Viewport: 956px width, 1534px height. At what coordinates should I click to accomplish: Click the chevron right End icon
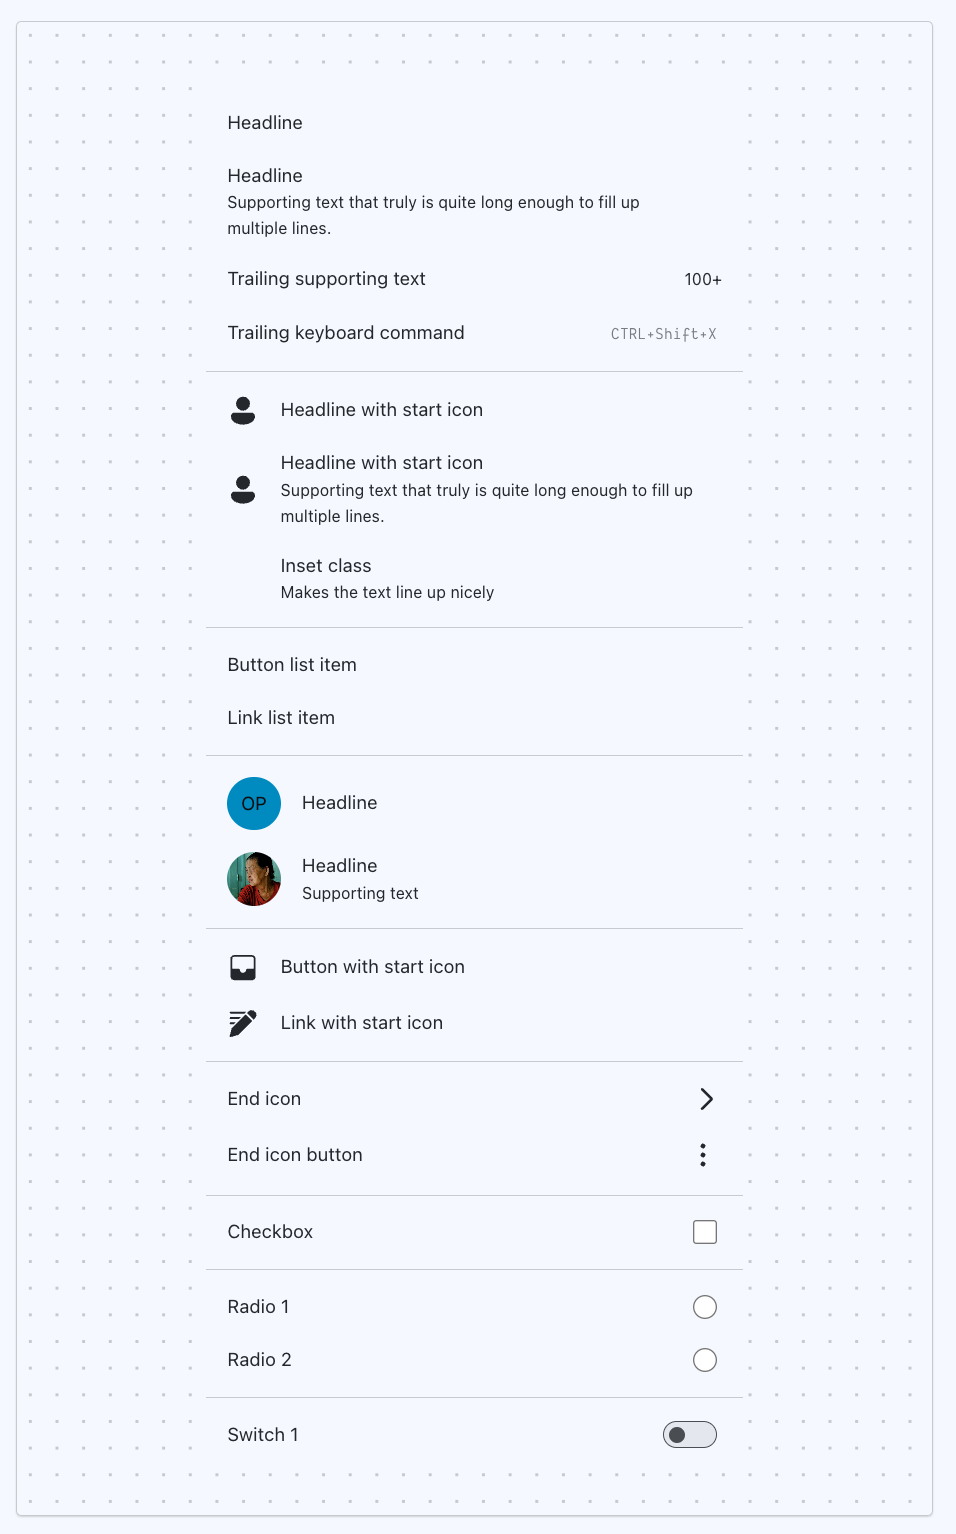[x=706, y=1099]
